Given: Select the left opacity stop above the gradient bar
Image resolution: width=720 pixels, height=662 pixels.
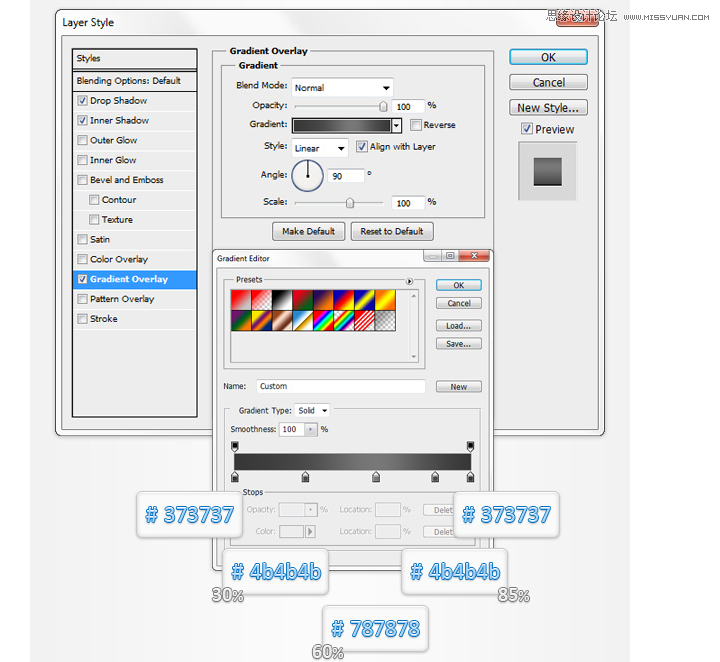Looking at the screenshot, I should pos(235,446).
